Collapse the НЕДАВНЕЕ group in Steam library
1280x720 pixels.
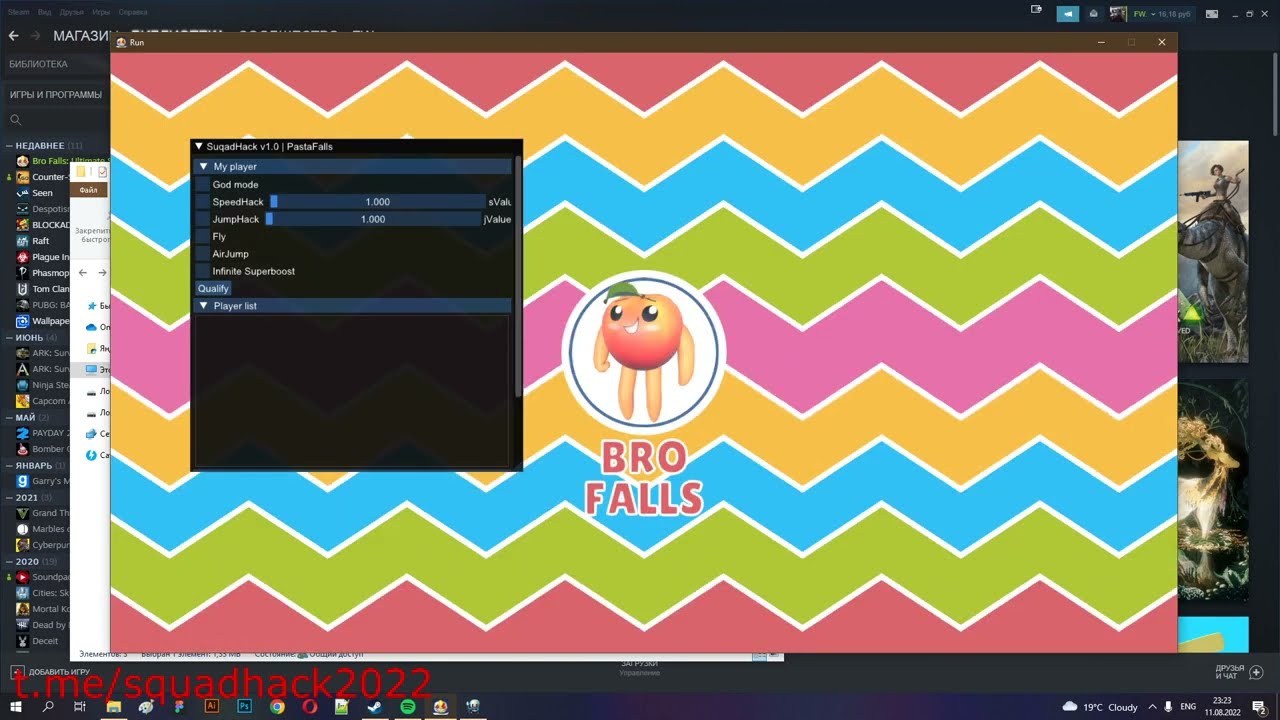(x=10, y=146)
